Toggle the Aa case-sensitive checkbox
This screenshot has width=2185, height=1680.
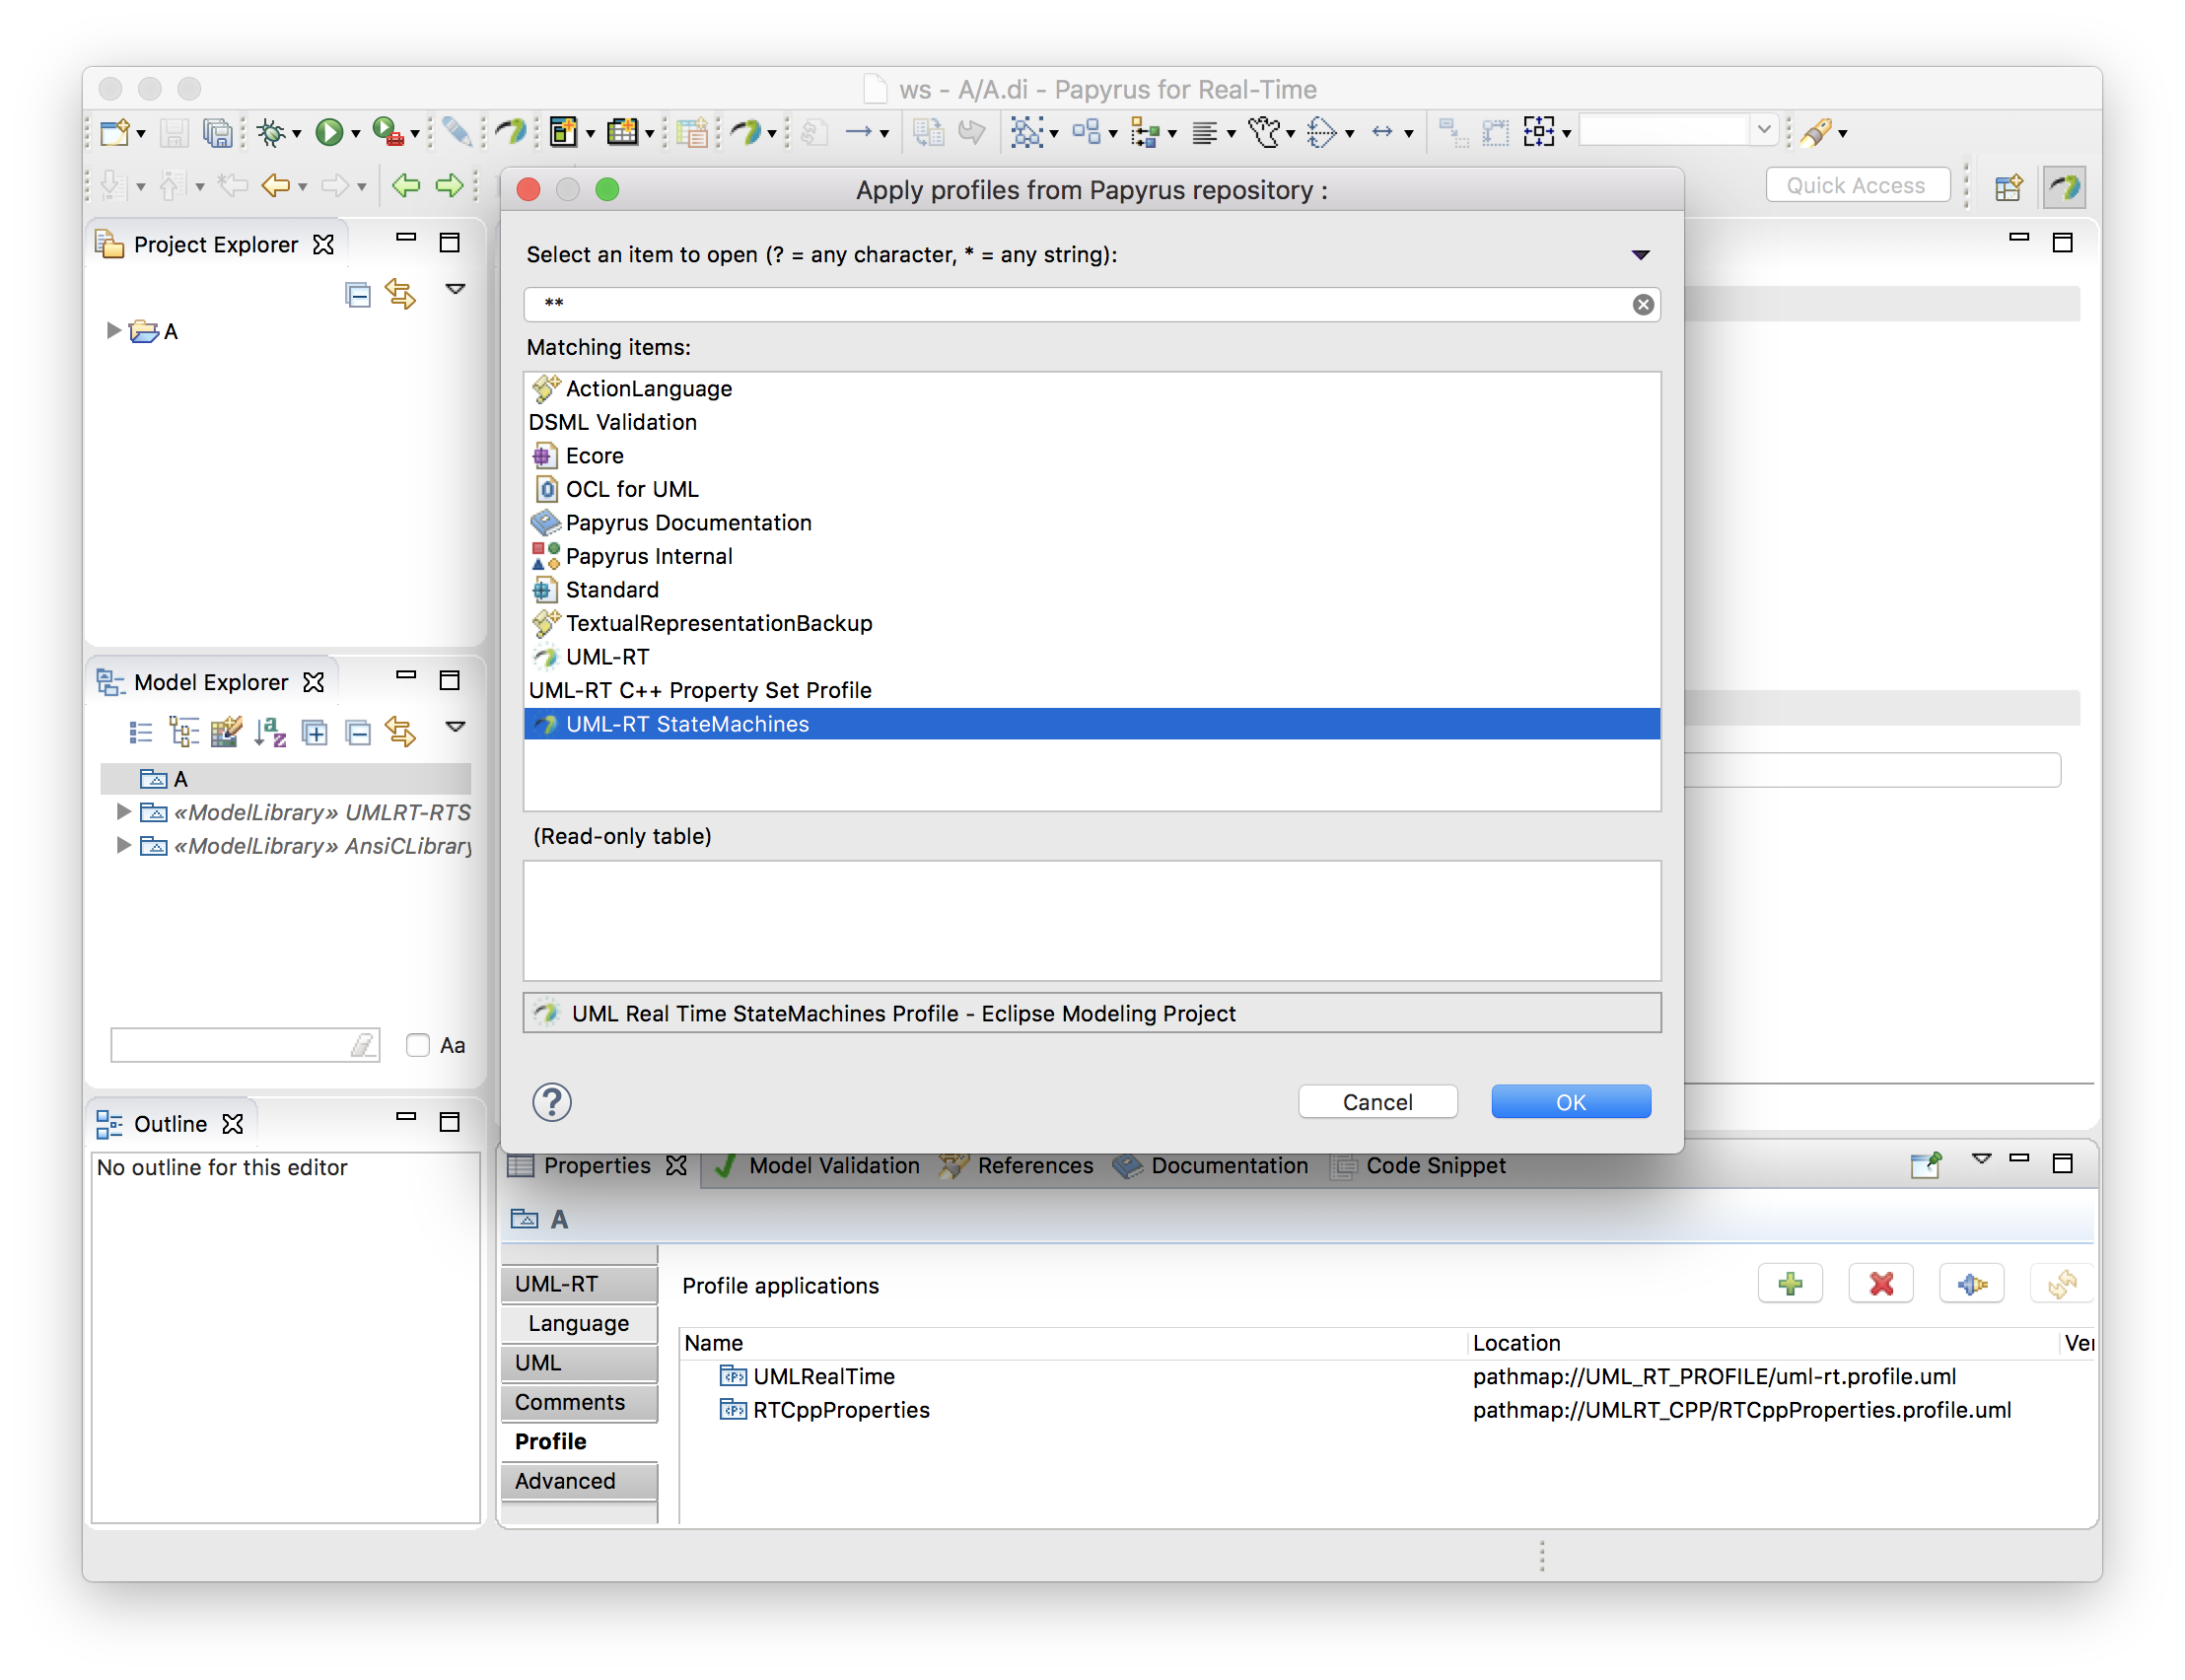pos(418,1045)
